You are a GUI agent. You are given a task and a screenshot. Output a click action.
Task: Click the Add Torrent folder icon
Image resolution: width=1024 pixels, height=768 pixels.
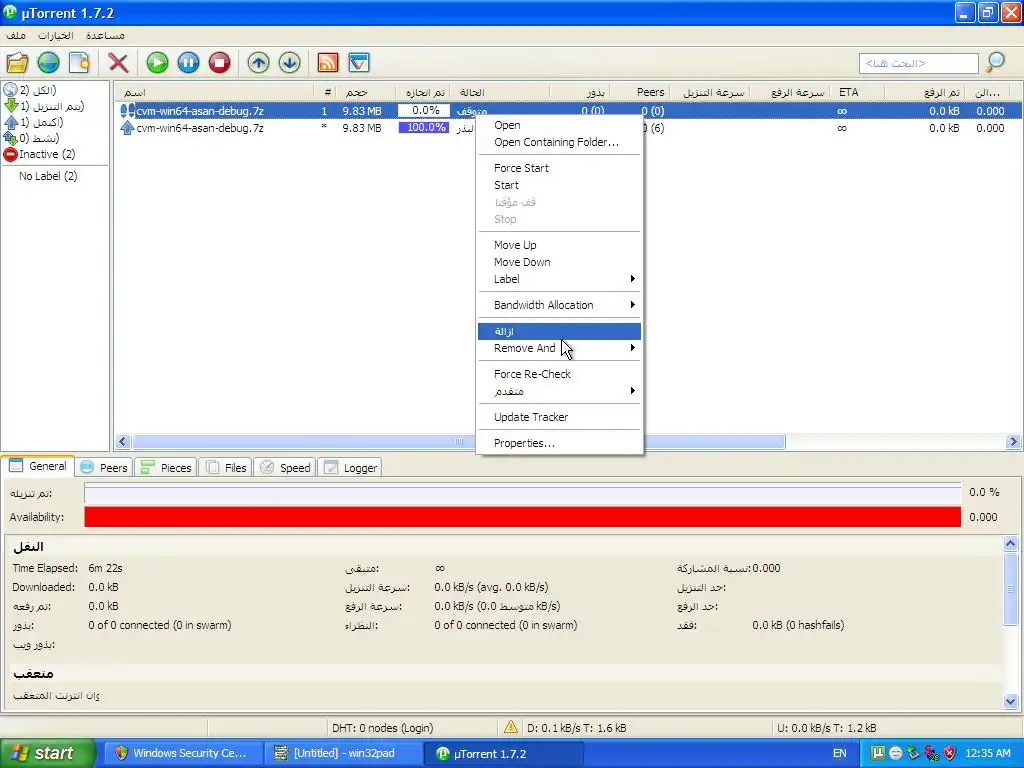(18, 63)
